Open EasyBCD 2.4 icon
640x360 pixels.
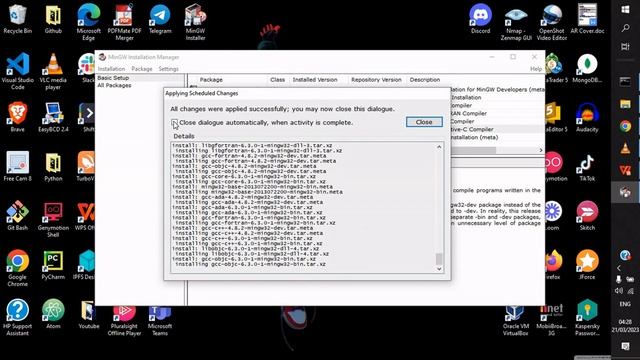click(x=53, y=118)
